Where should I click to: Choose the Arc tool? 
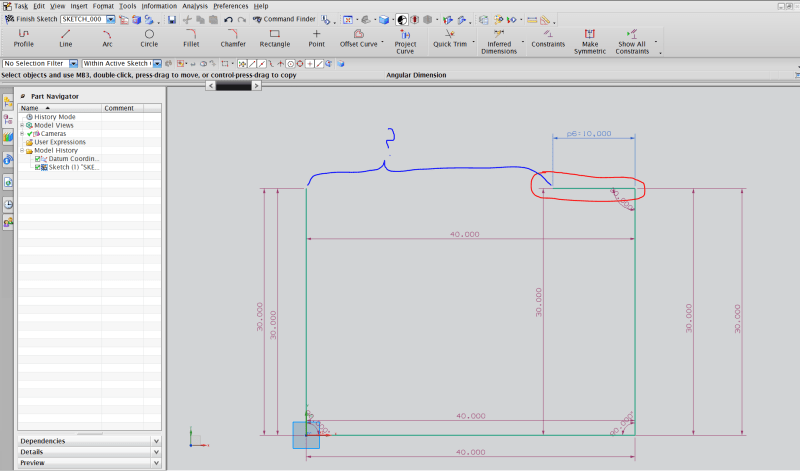(107, 39)
